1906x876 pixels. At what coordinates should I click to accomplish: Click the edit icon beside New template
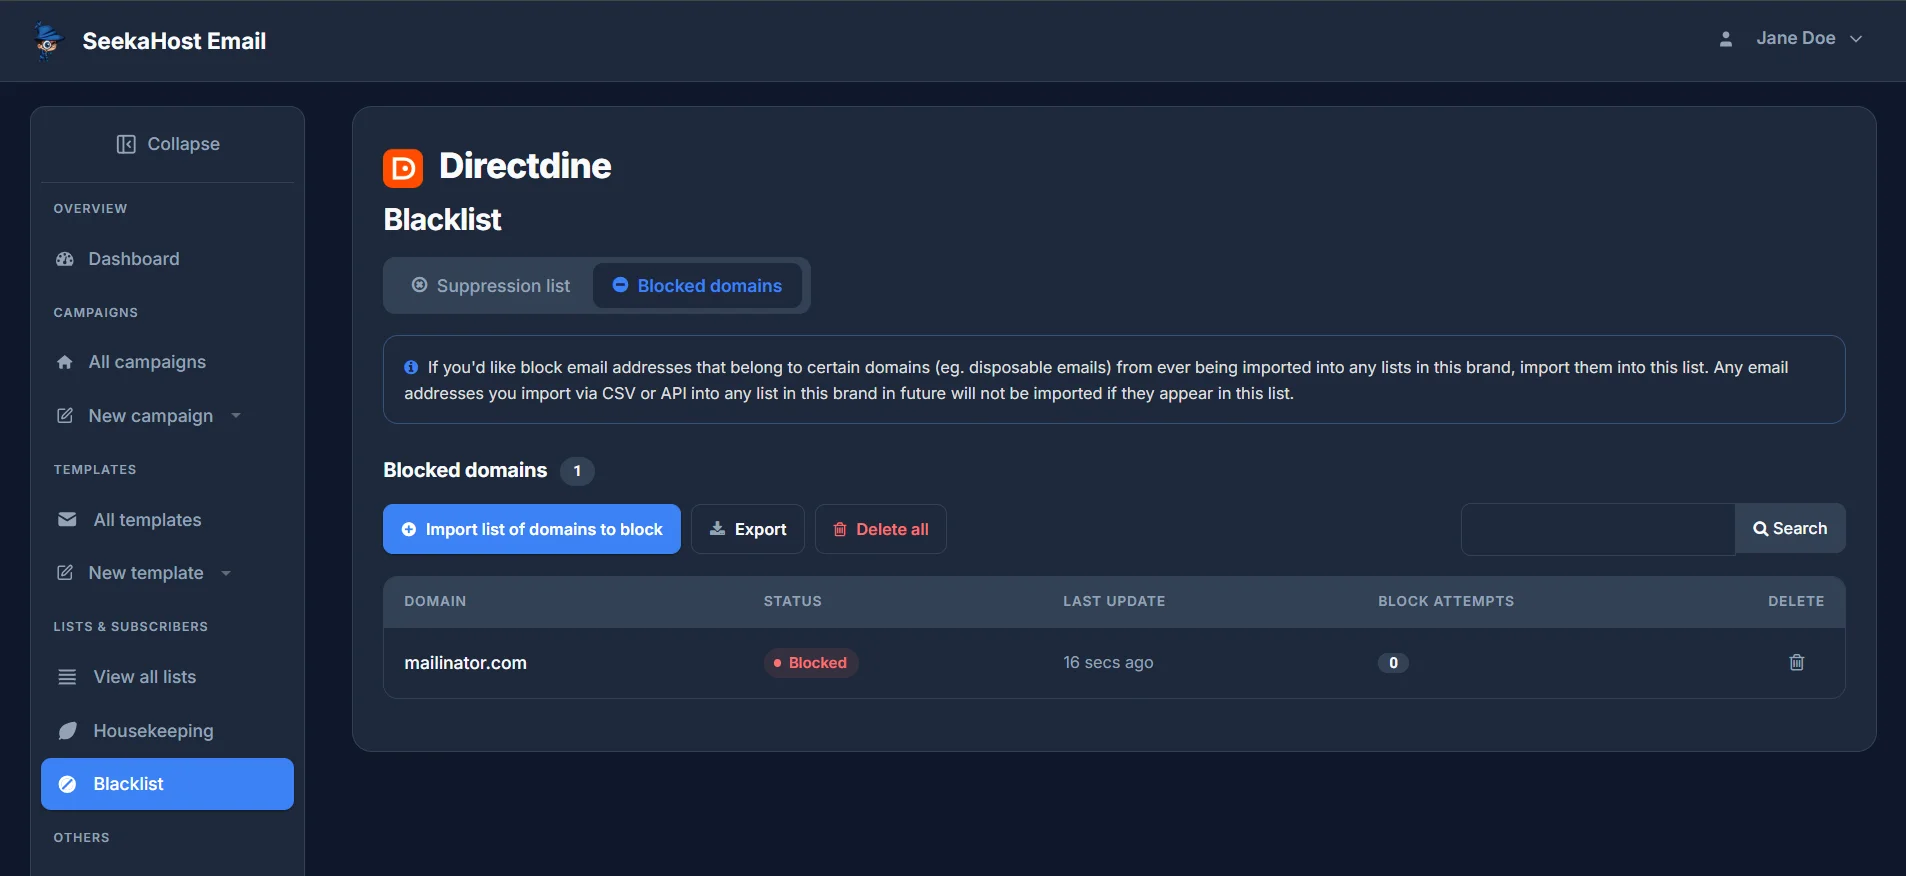tap(65, 572)
